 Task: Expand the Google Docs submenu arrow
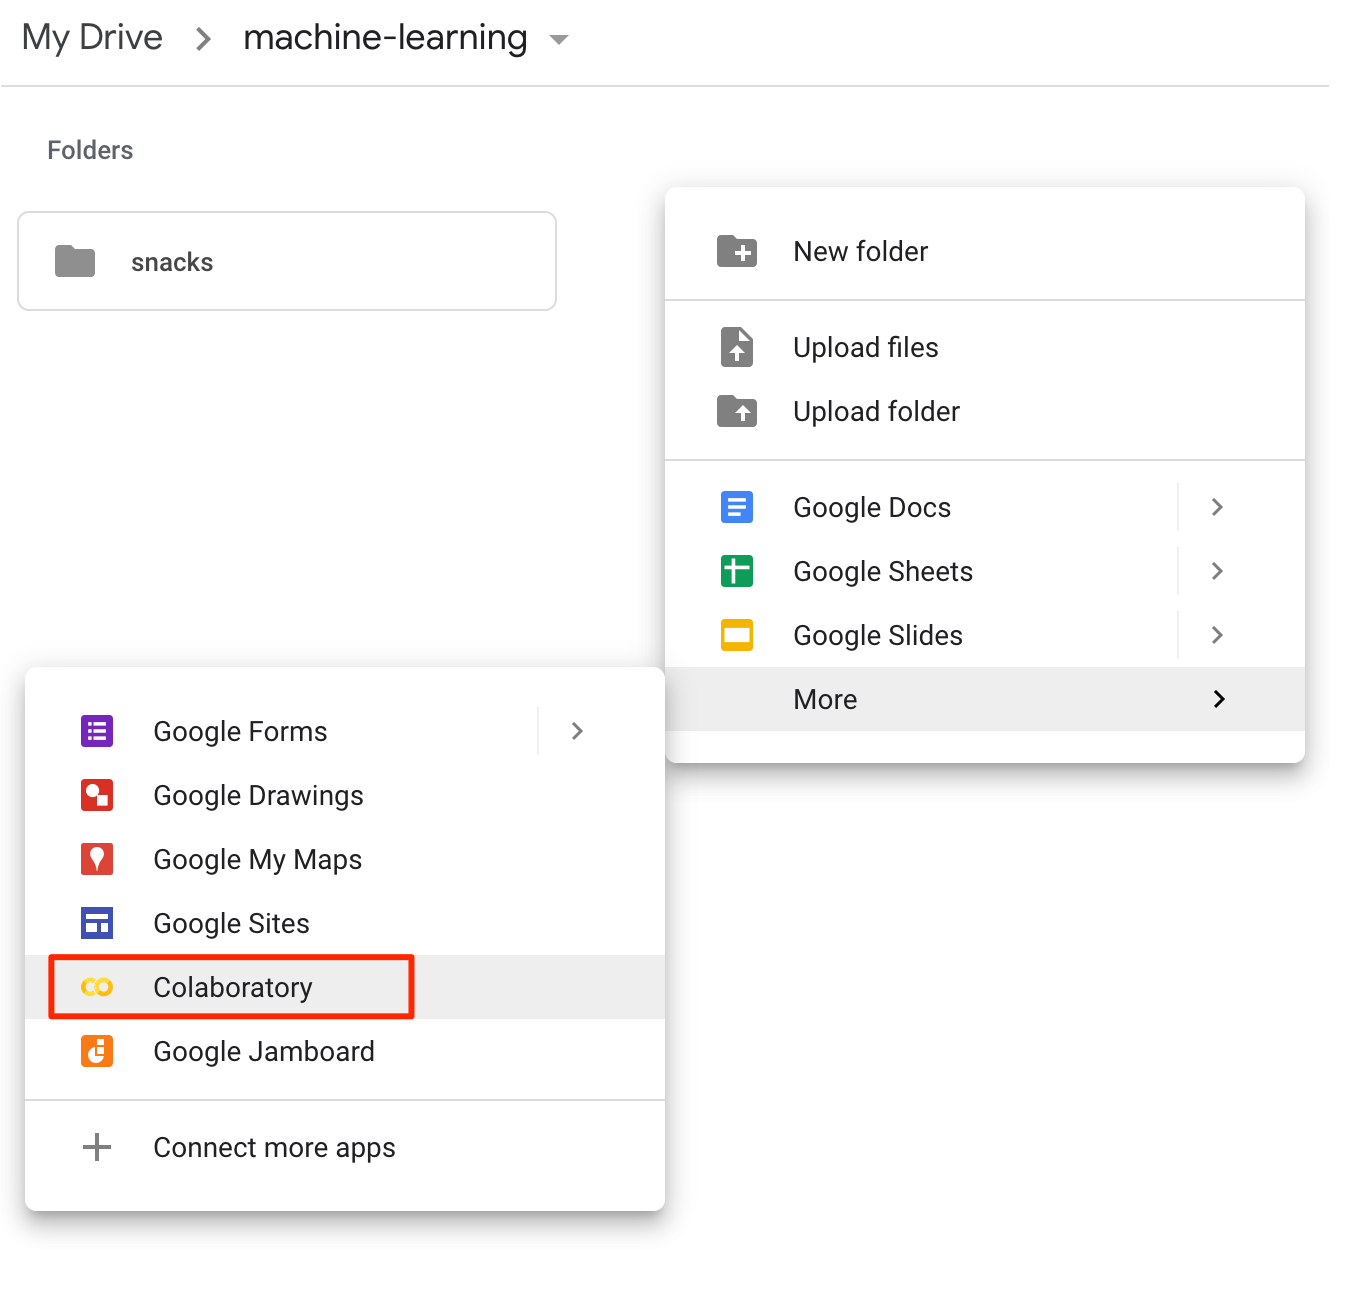[1217, 507]
